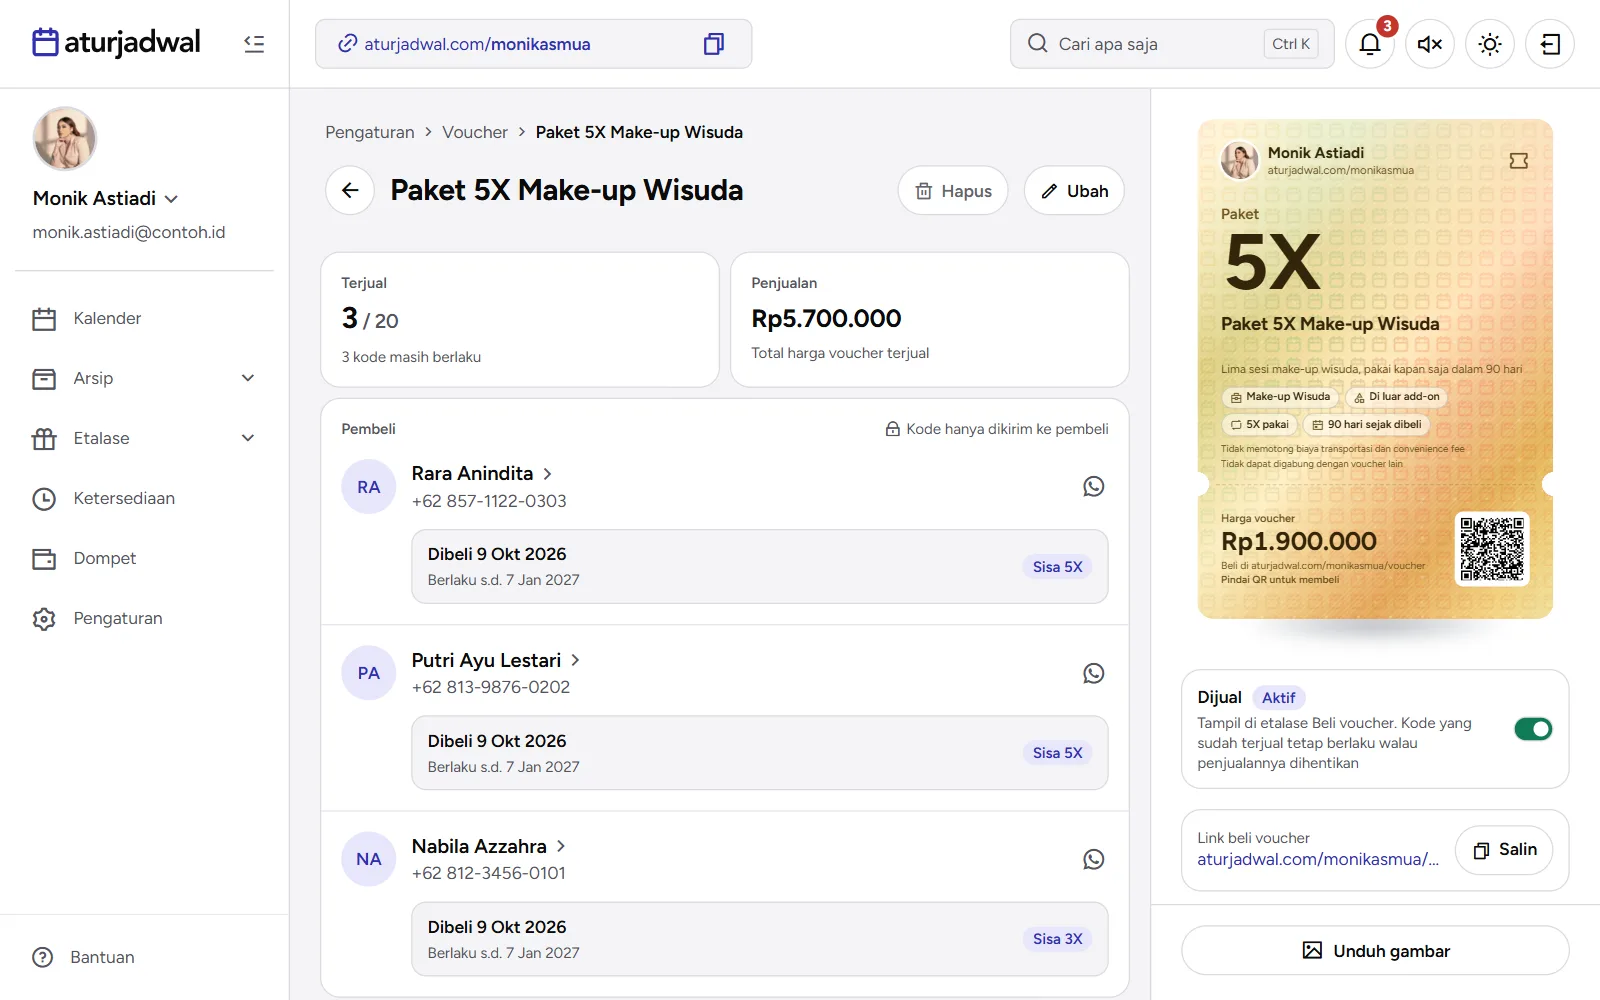Screen dimensions: 1600x1000
Task: Click the aturjadwal.com/monikasmua address field
Action: point(533,44)
